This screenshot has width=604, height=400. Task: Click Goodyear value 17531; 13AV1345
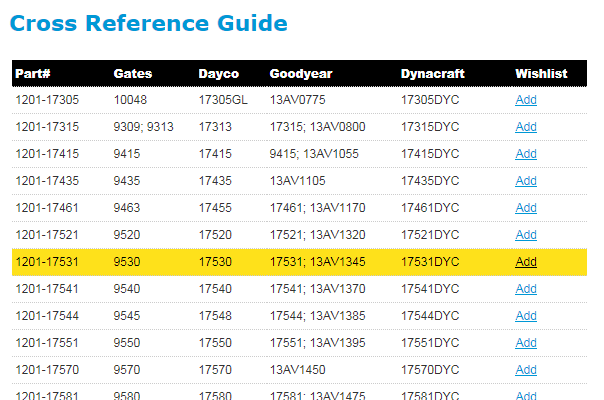pyautogui.click(x=317, y=262)
